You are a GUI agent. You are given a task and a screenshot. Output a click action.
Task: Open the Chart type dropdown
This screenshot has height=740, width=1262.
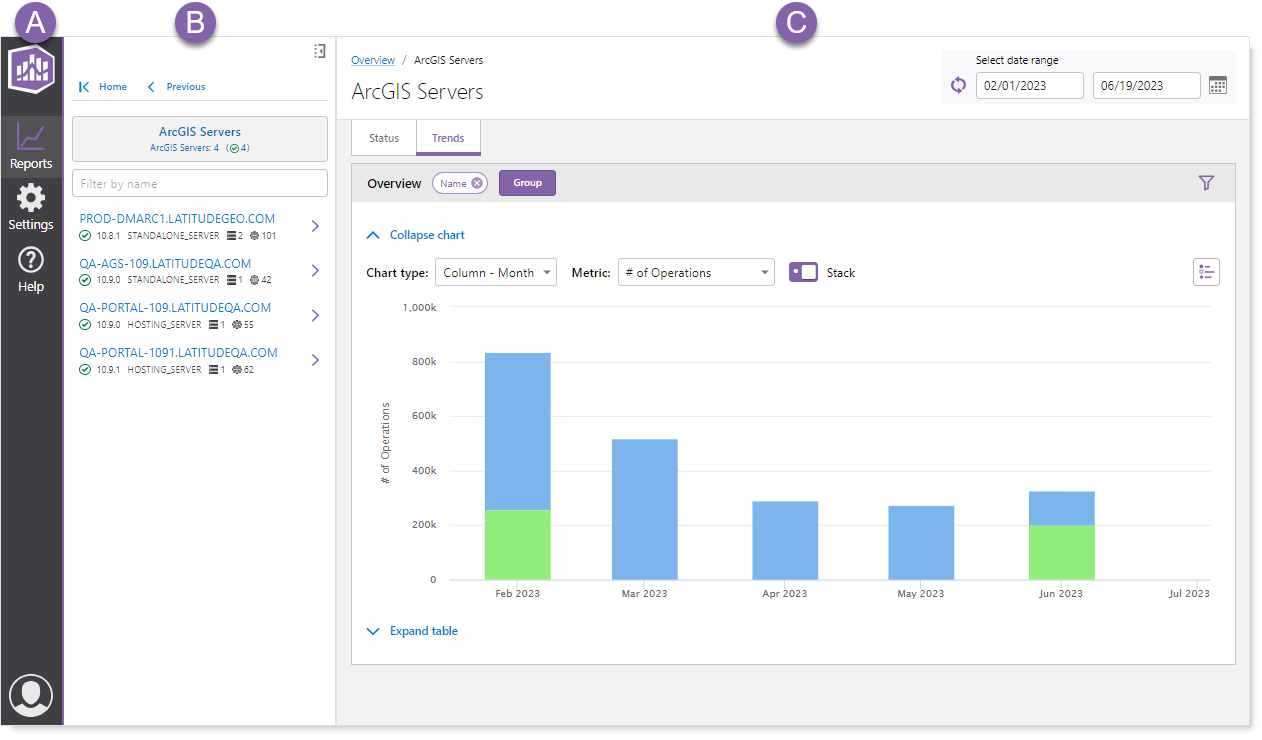coord(496,272)
